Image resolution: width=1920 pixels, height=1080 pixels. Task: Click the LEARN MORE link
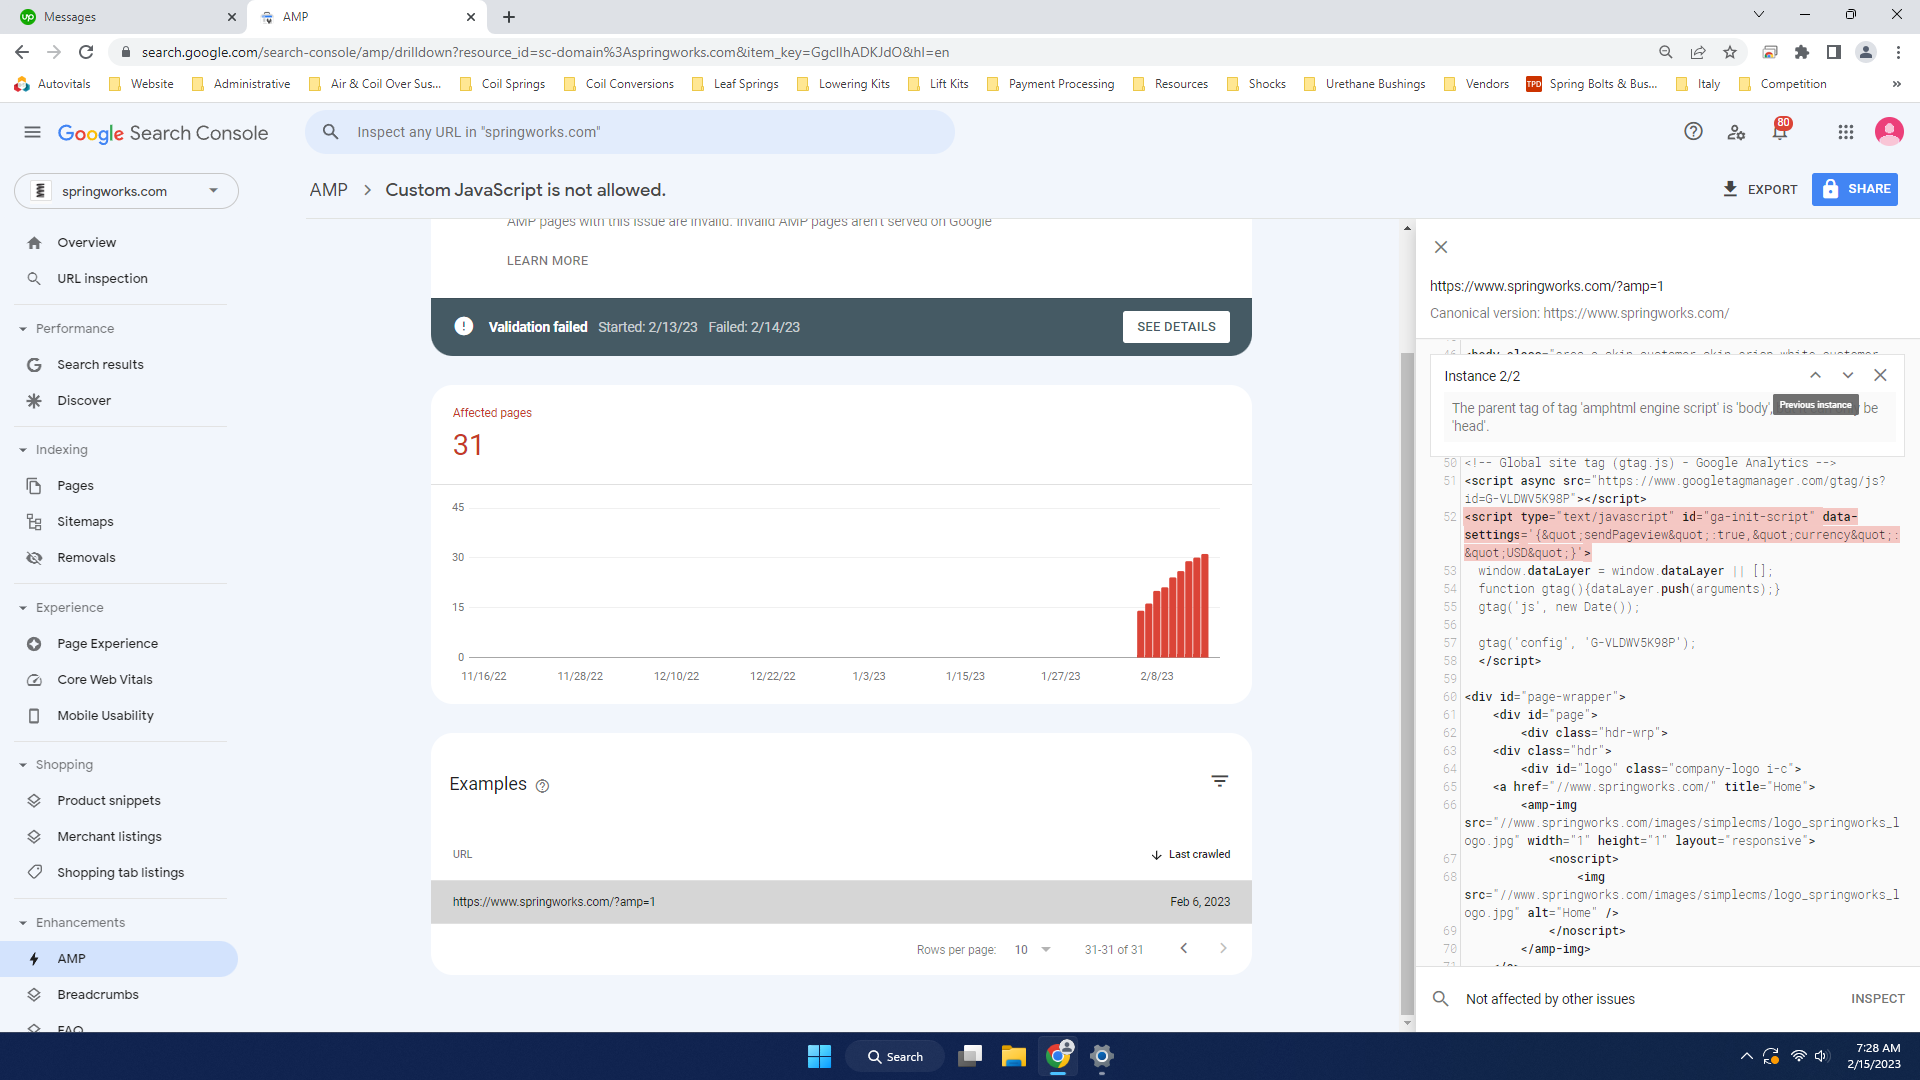(547, 261)
